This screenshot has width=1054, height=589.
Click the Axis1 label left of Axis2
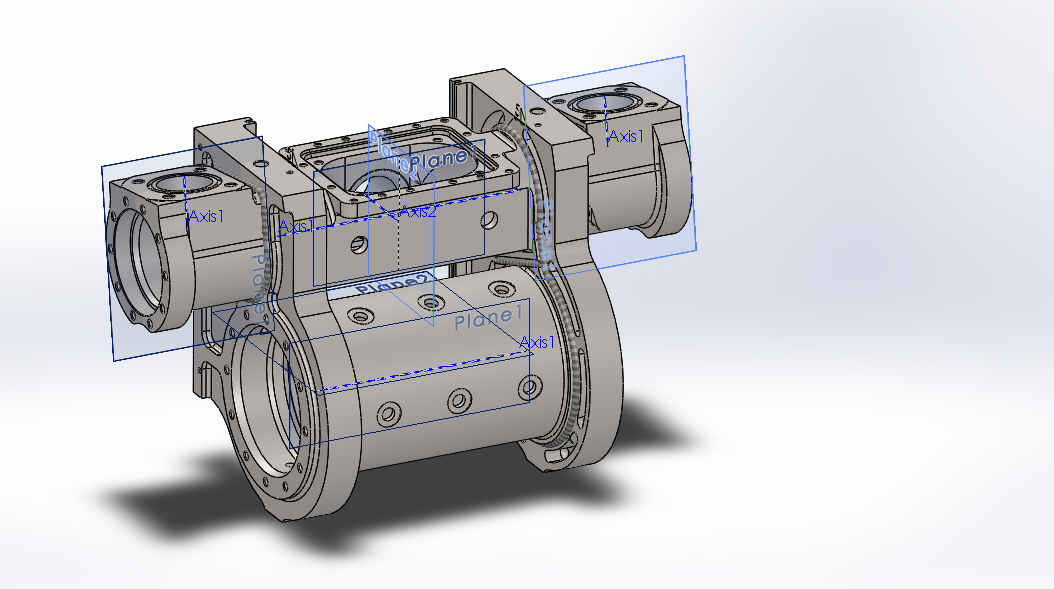[x=295, y=227]
